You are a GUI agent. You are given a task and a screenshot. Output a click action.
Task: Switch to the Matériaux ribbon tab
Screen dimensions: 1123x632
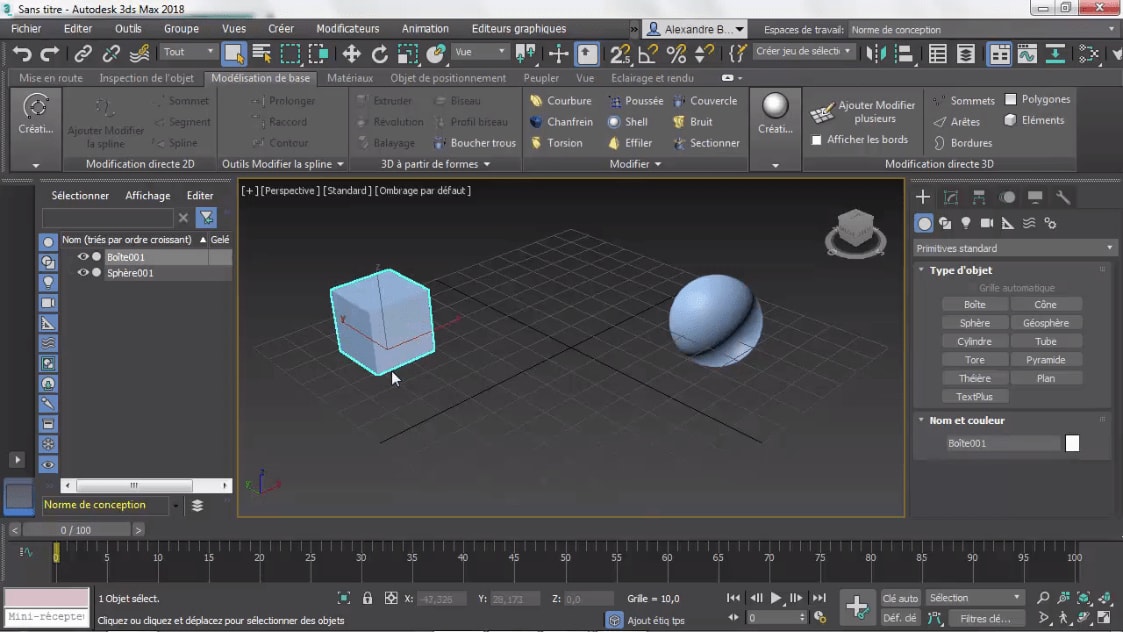pyautogui.click(x=350, y=77)
